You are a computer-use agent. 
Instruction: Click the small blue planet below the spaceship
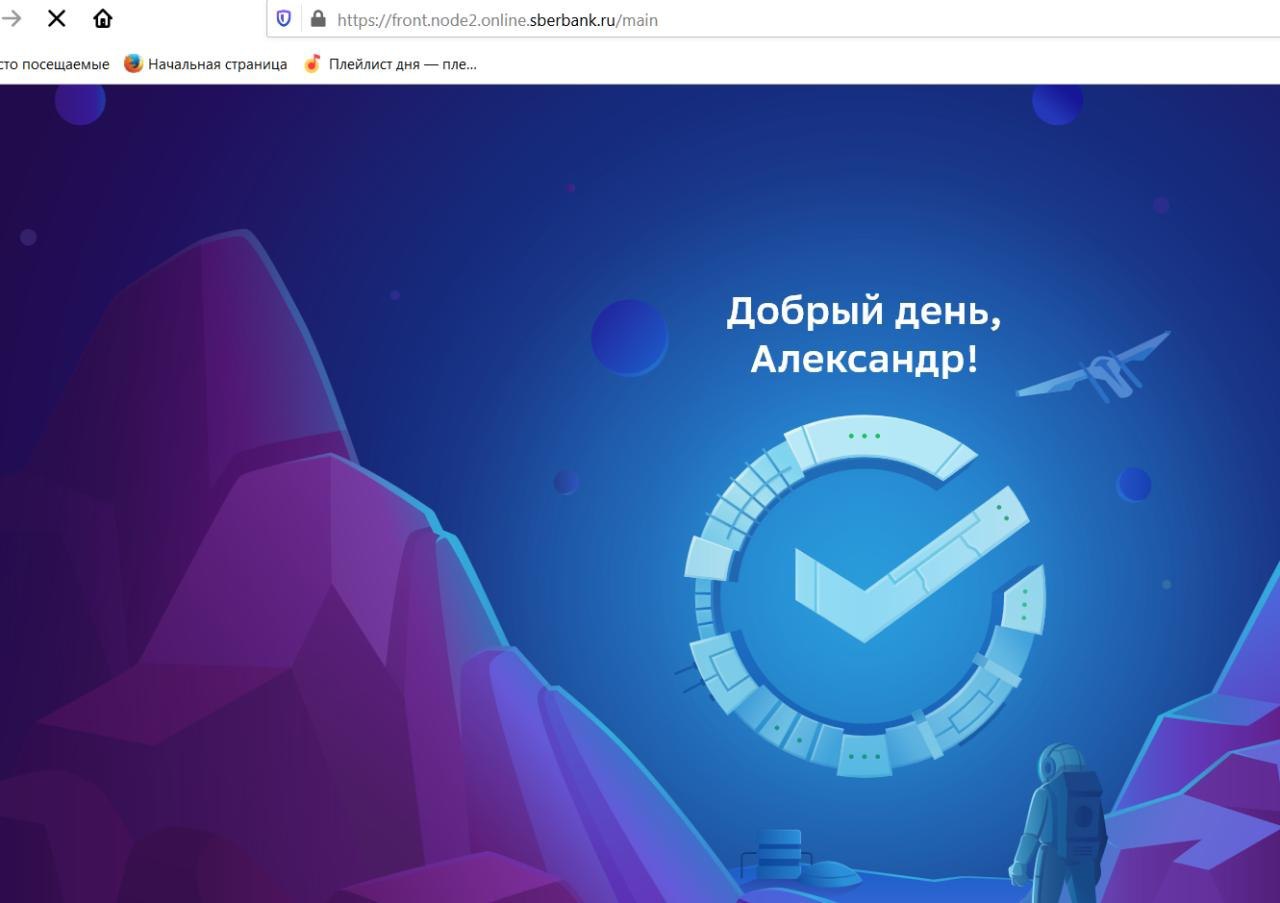1134,484
